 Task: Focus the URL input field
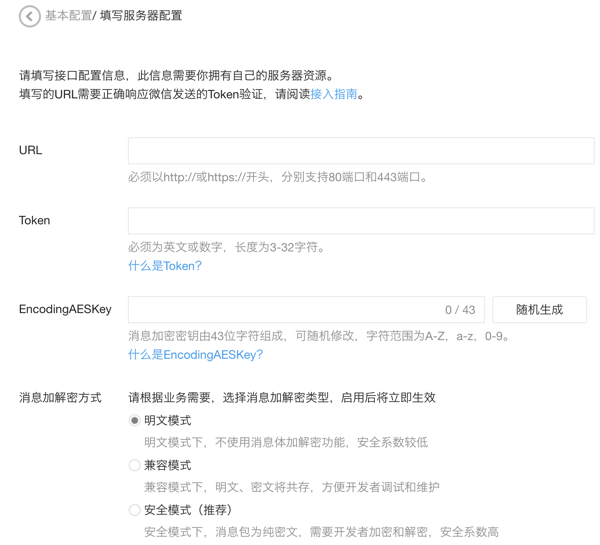pos(361,150)
